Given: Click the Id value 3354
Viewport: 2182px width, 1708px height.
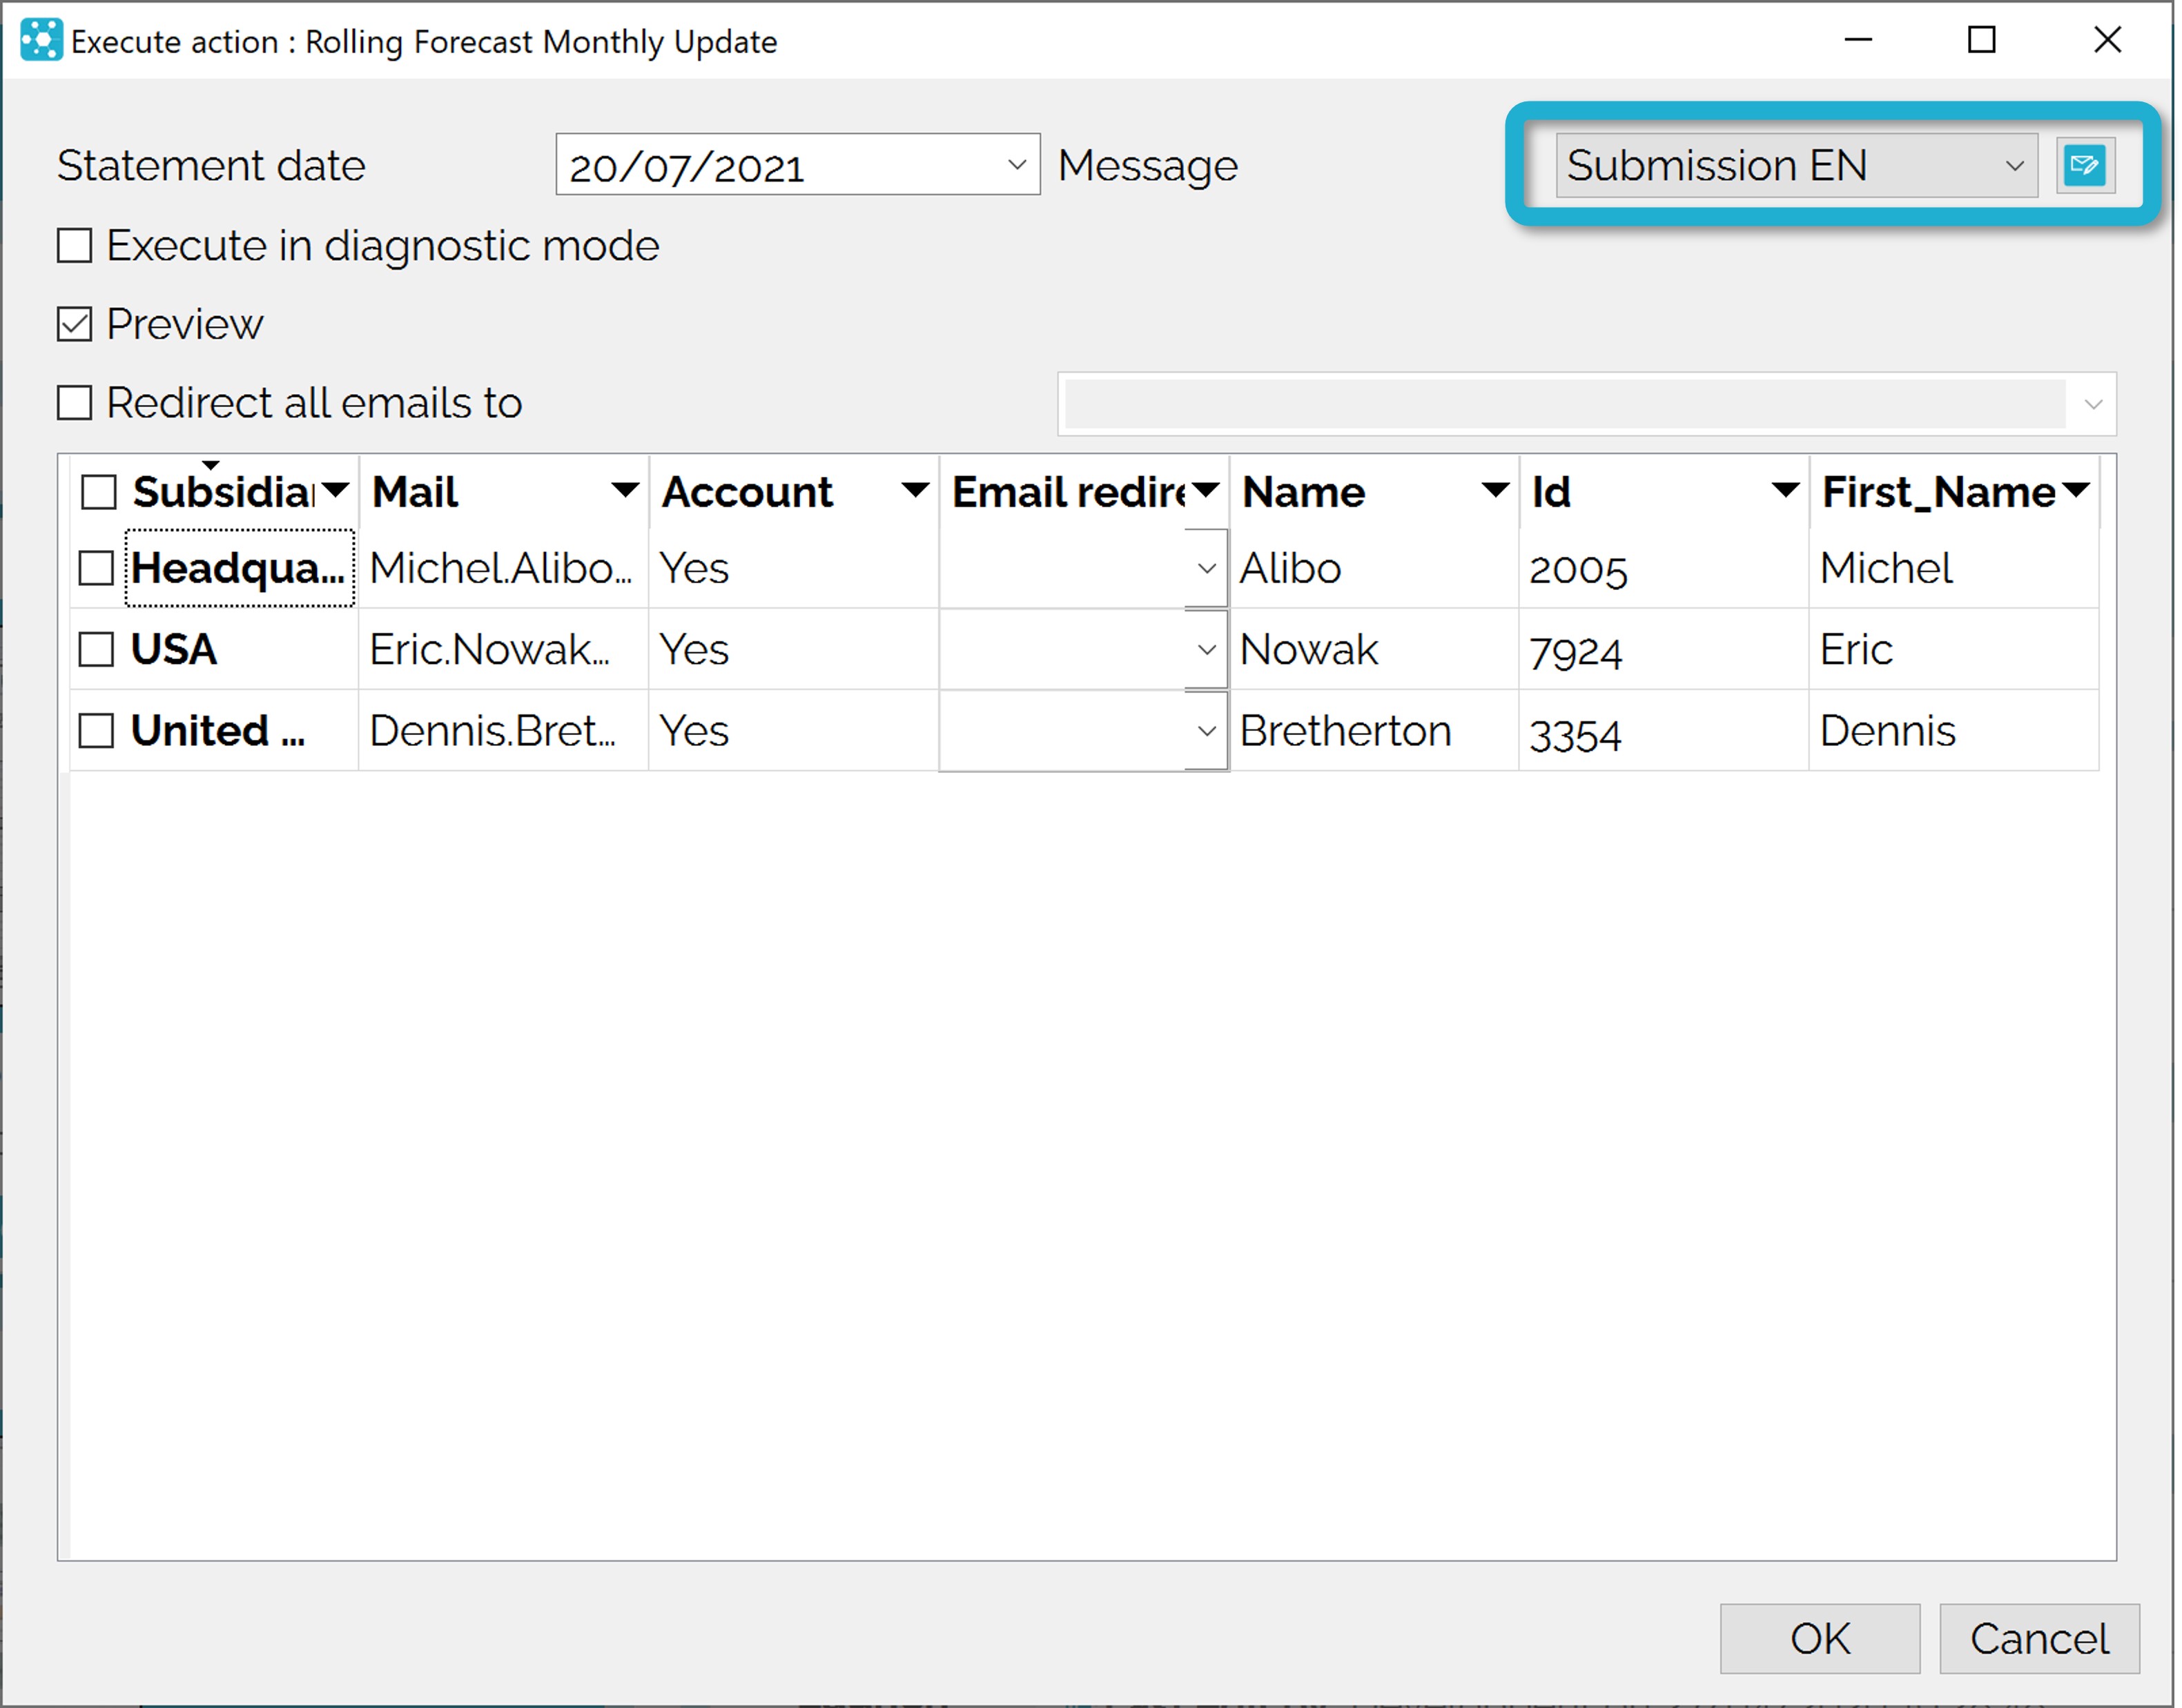Looking at the screenshot, I should pos(1665,731).
